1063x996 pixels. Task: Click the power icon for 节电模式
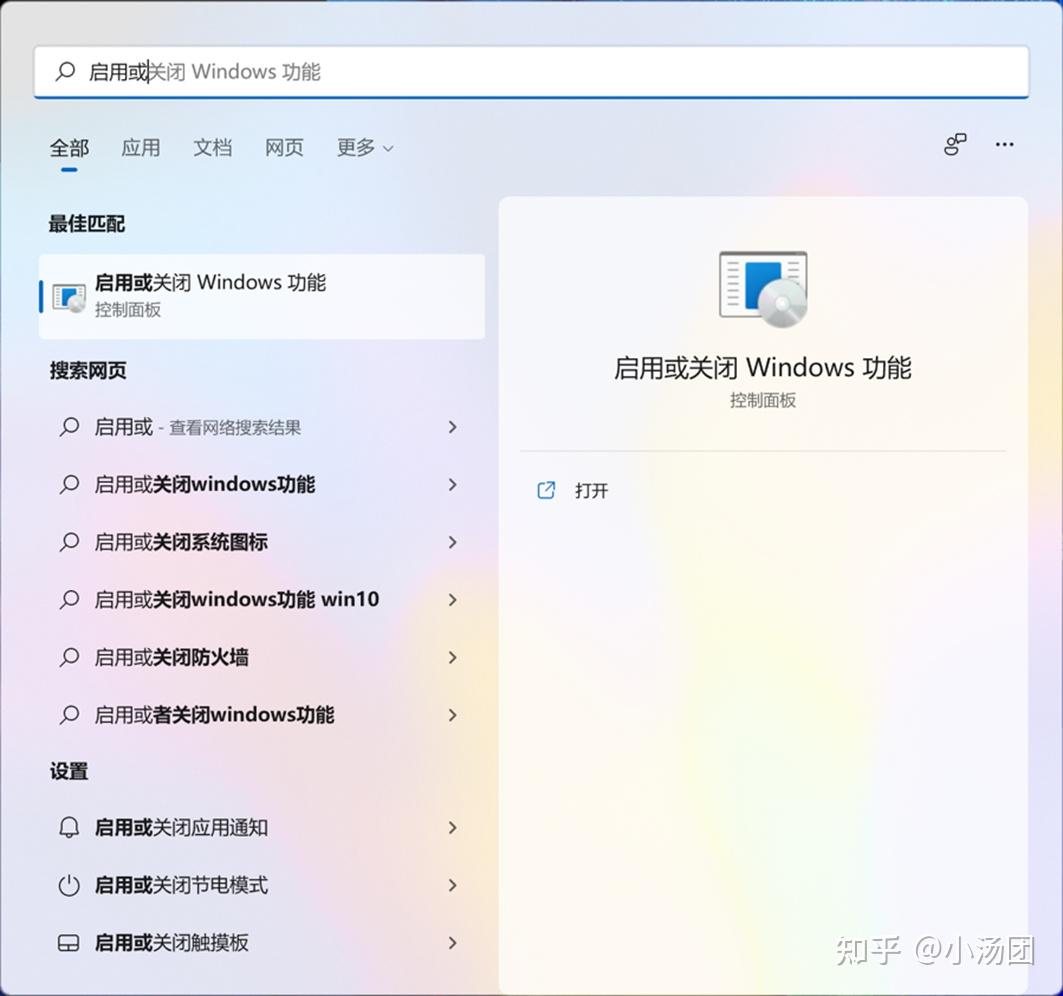69,885
